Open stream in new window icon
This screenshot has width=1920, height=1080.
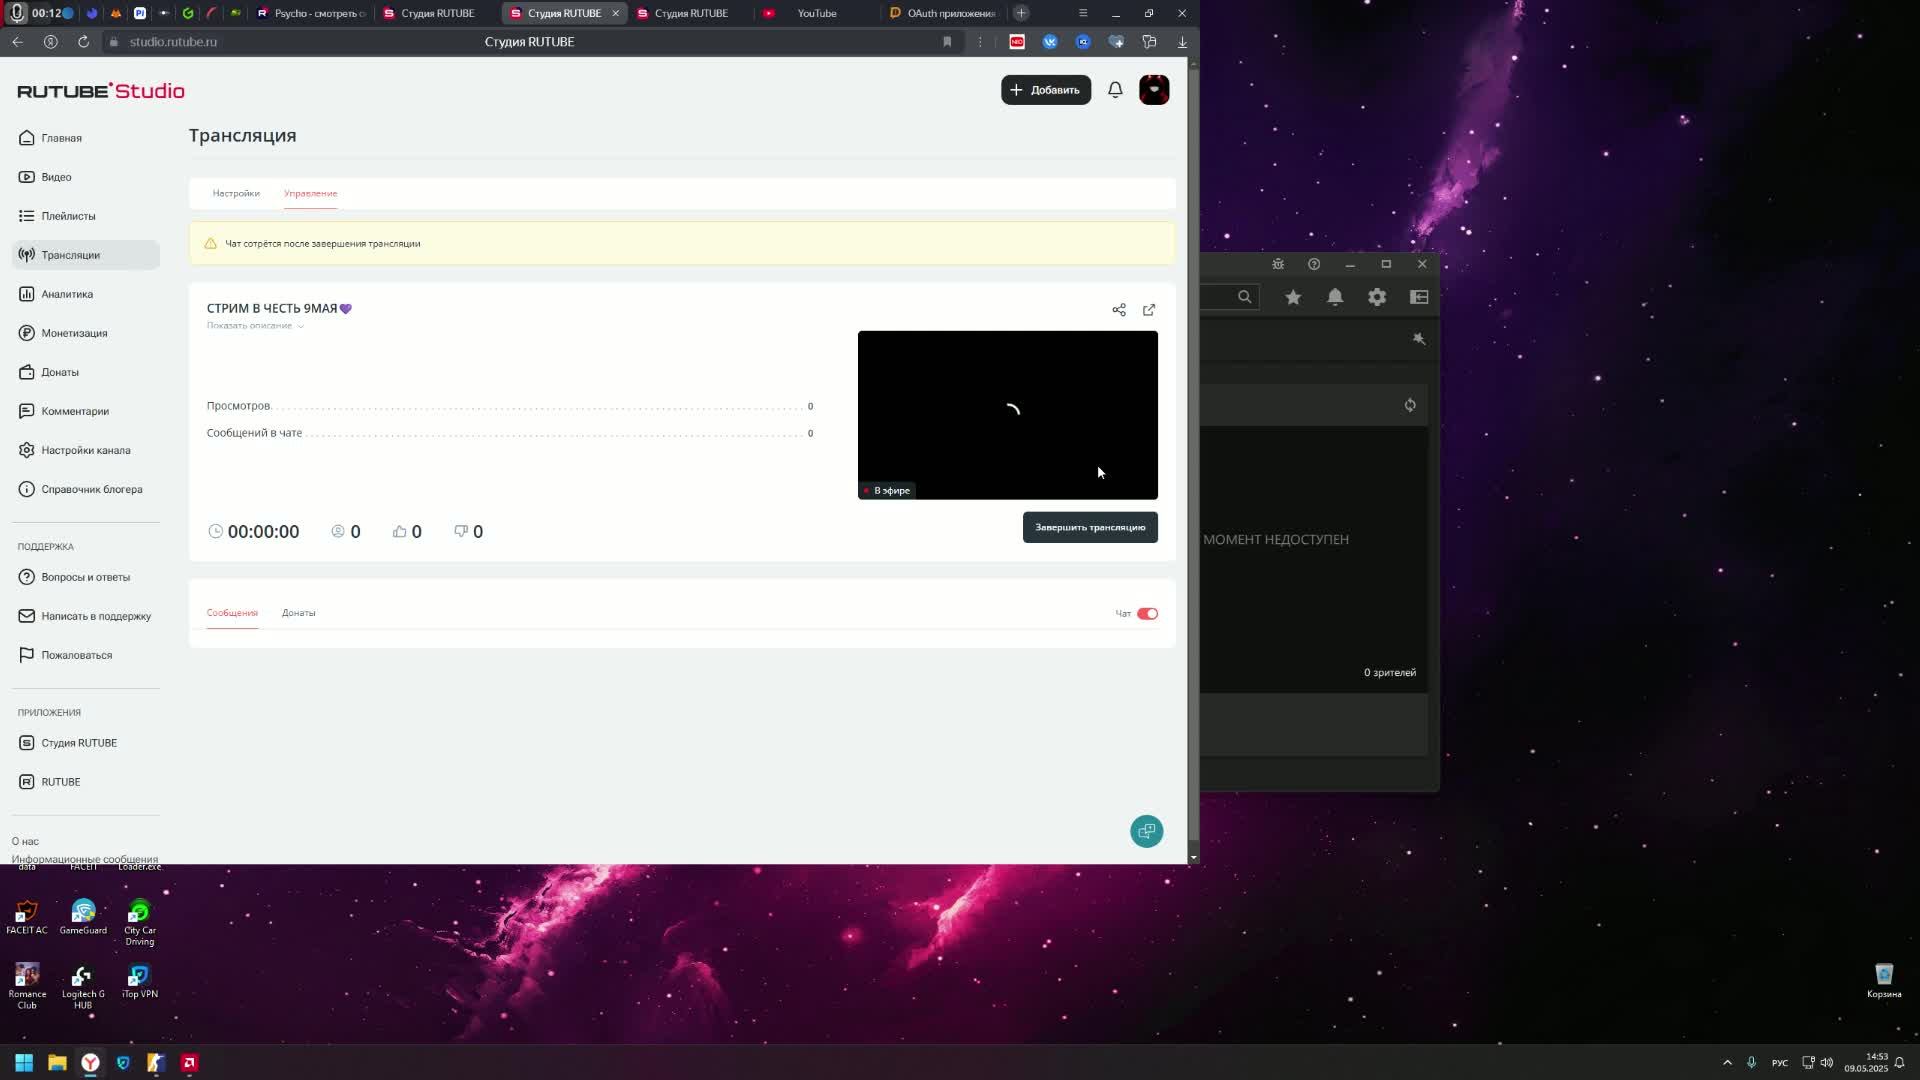1149,310
